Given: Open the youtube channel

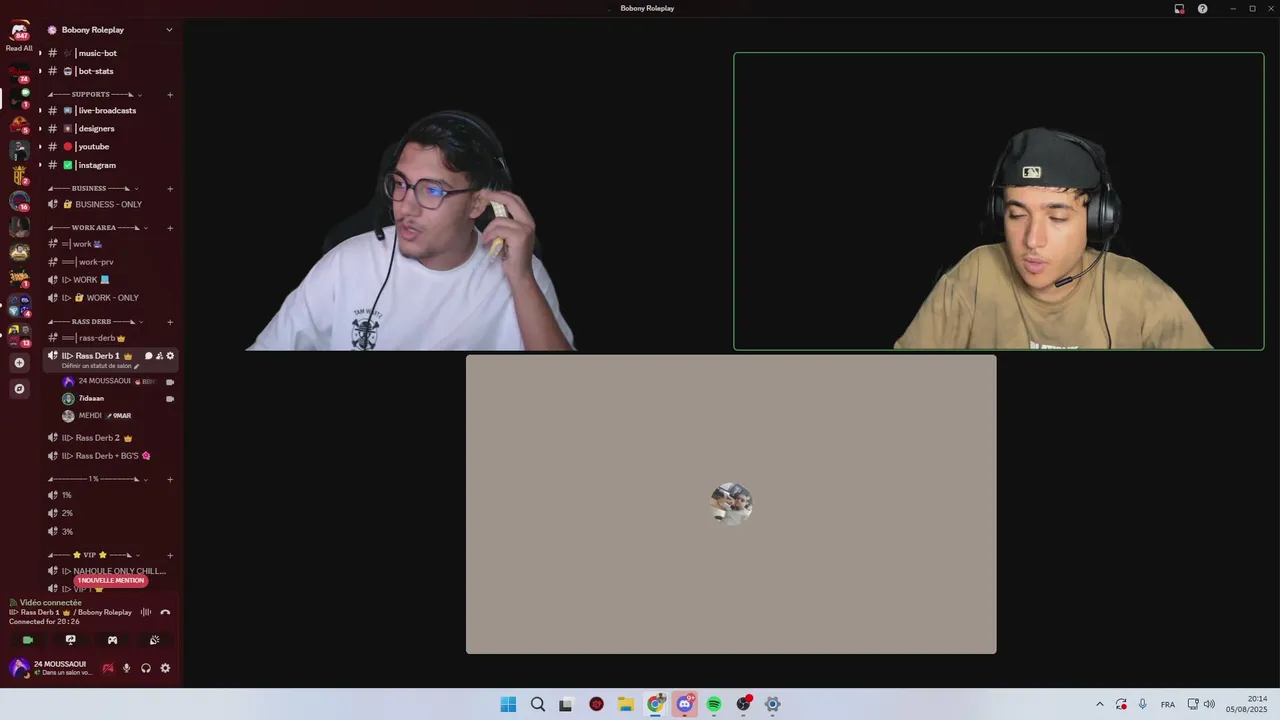Looking at the screenshot, I should pos(110,147).
